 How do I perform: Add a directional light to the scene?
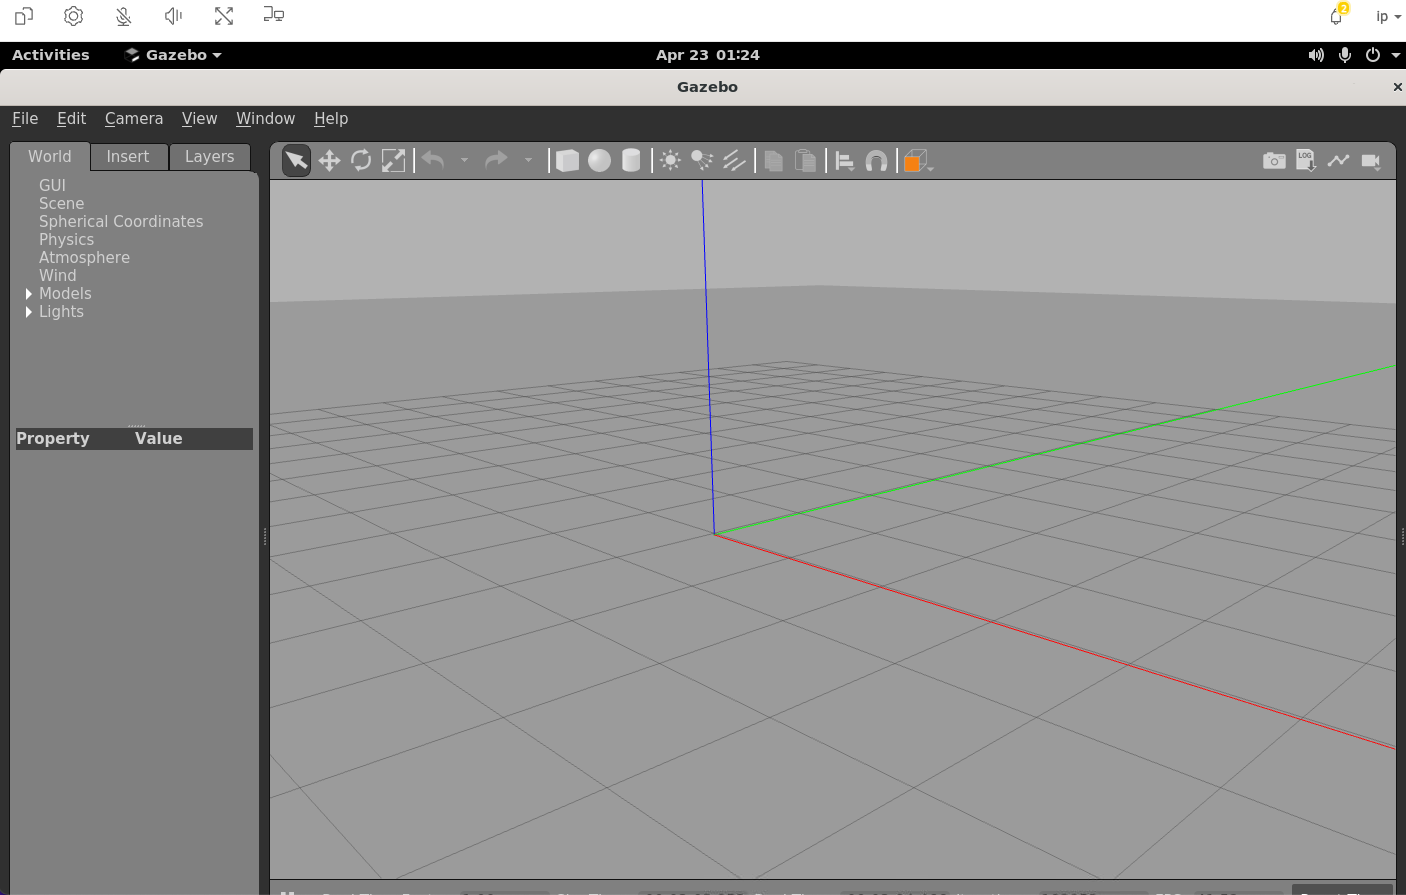coord(734,160)
